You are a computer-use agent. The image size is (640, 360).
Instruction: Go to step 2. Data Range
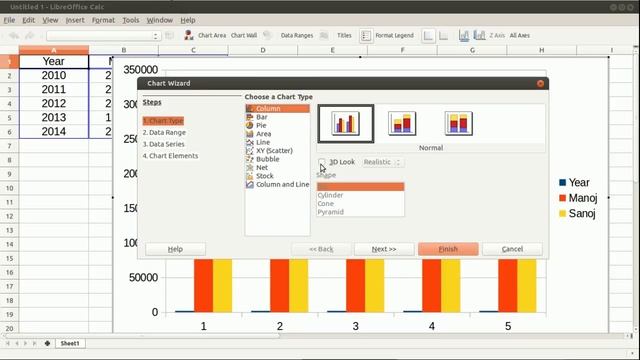[x=164, y=133]
